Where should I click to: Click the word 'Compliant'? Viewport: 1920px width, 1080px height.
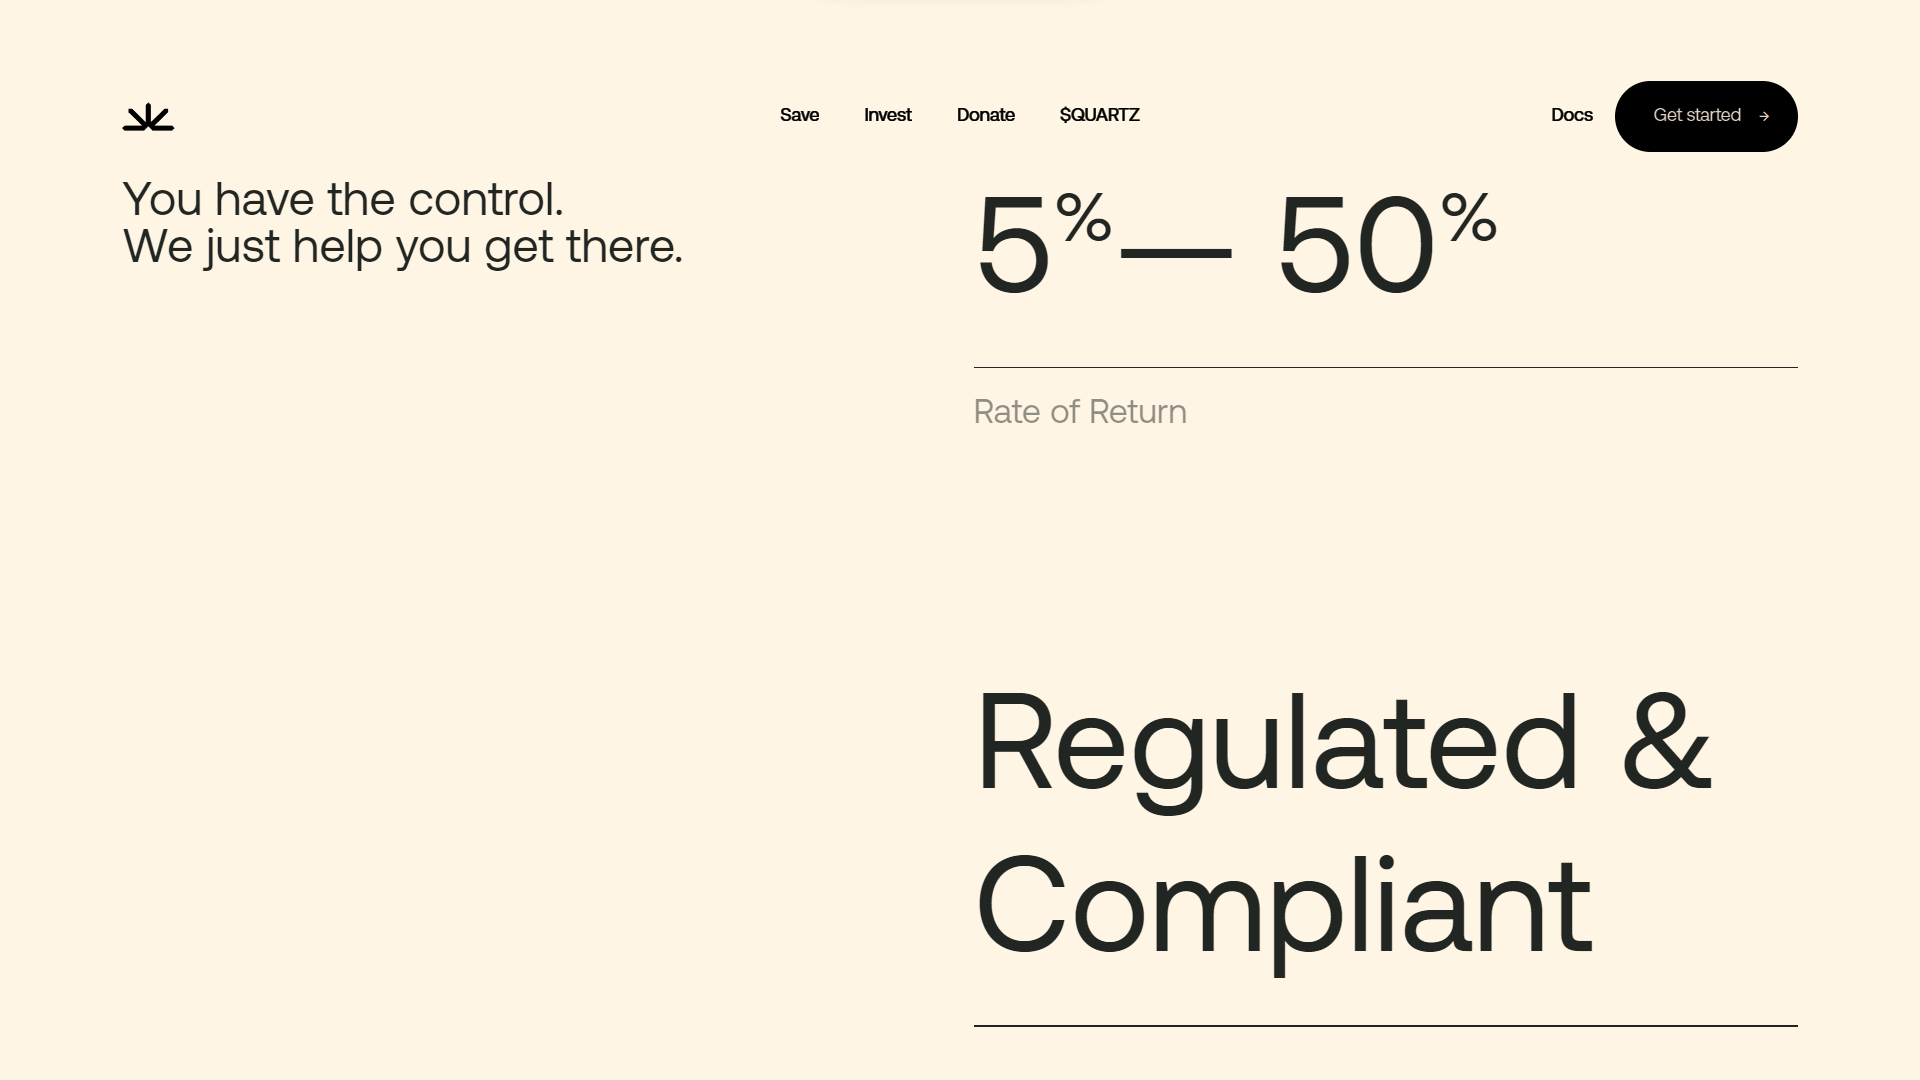tap(1284, 910)
